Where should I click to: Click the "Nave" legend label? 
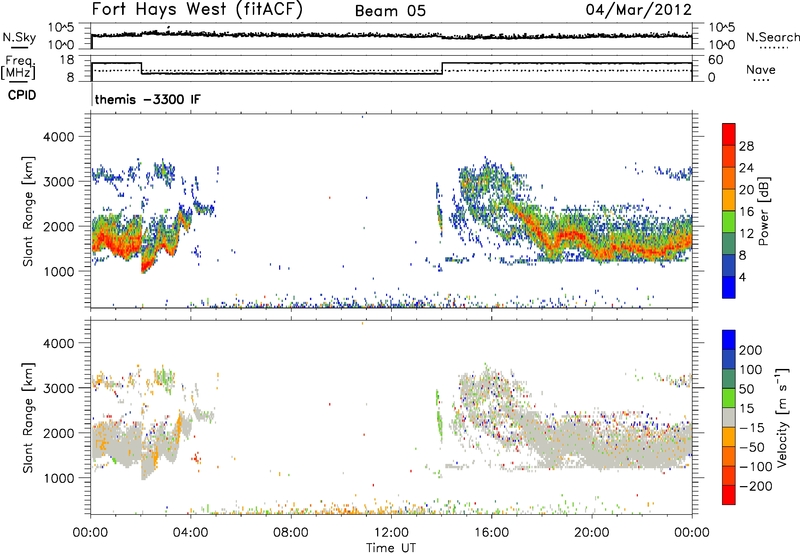coord(760,69)
